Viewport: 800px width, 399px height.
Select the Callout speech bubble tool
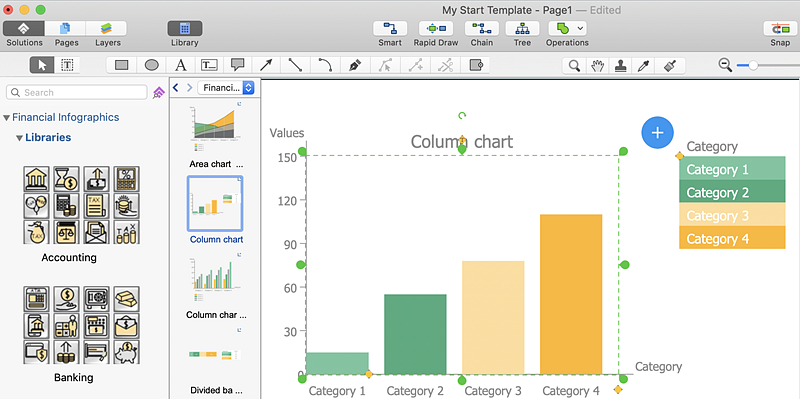point(238,65)
